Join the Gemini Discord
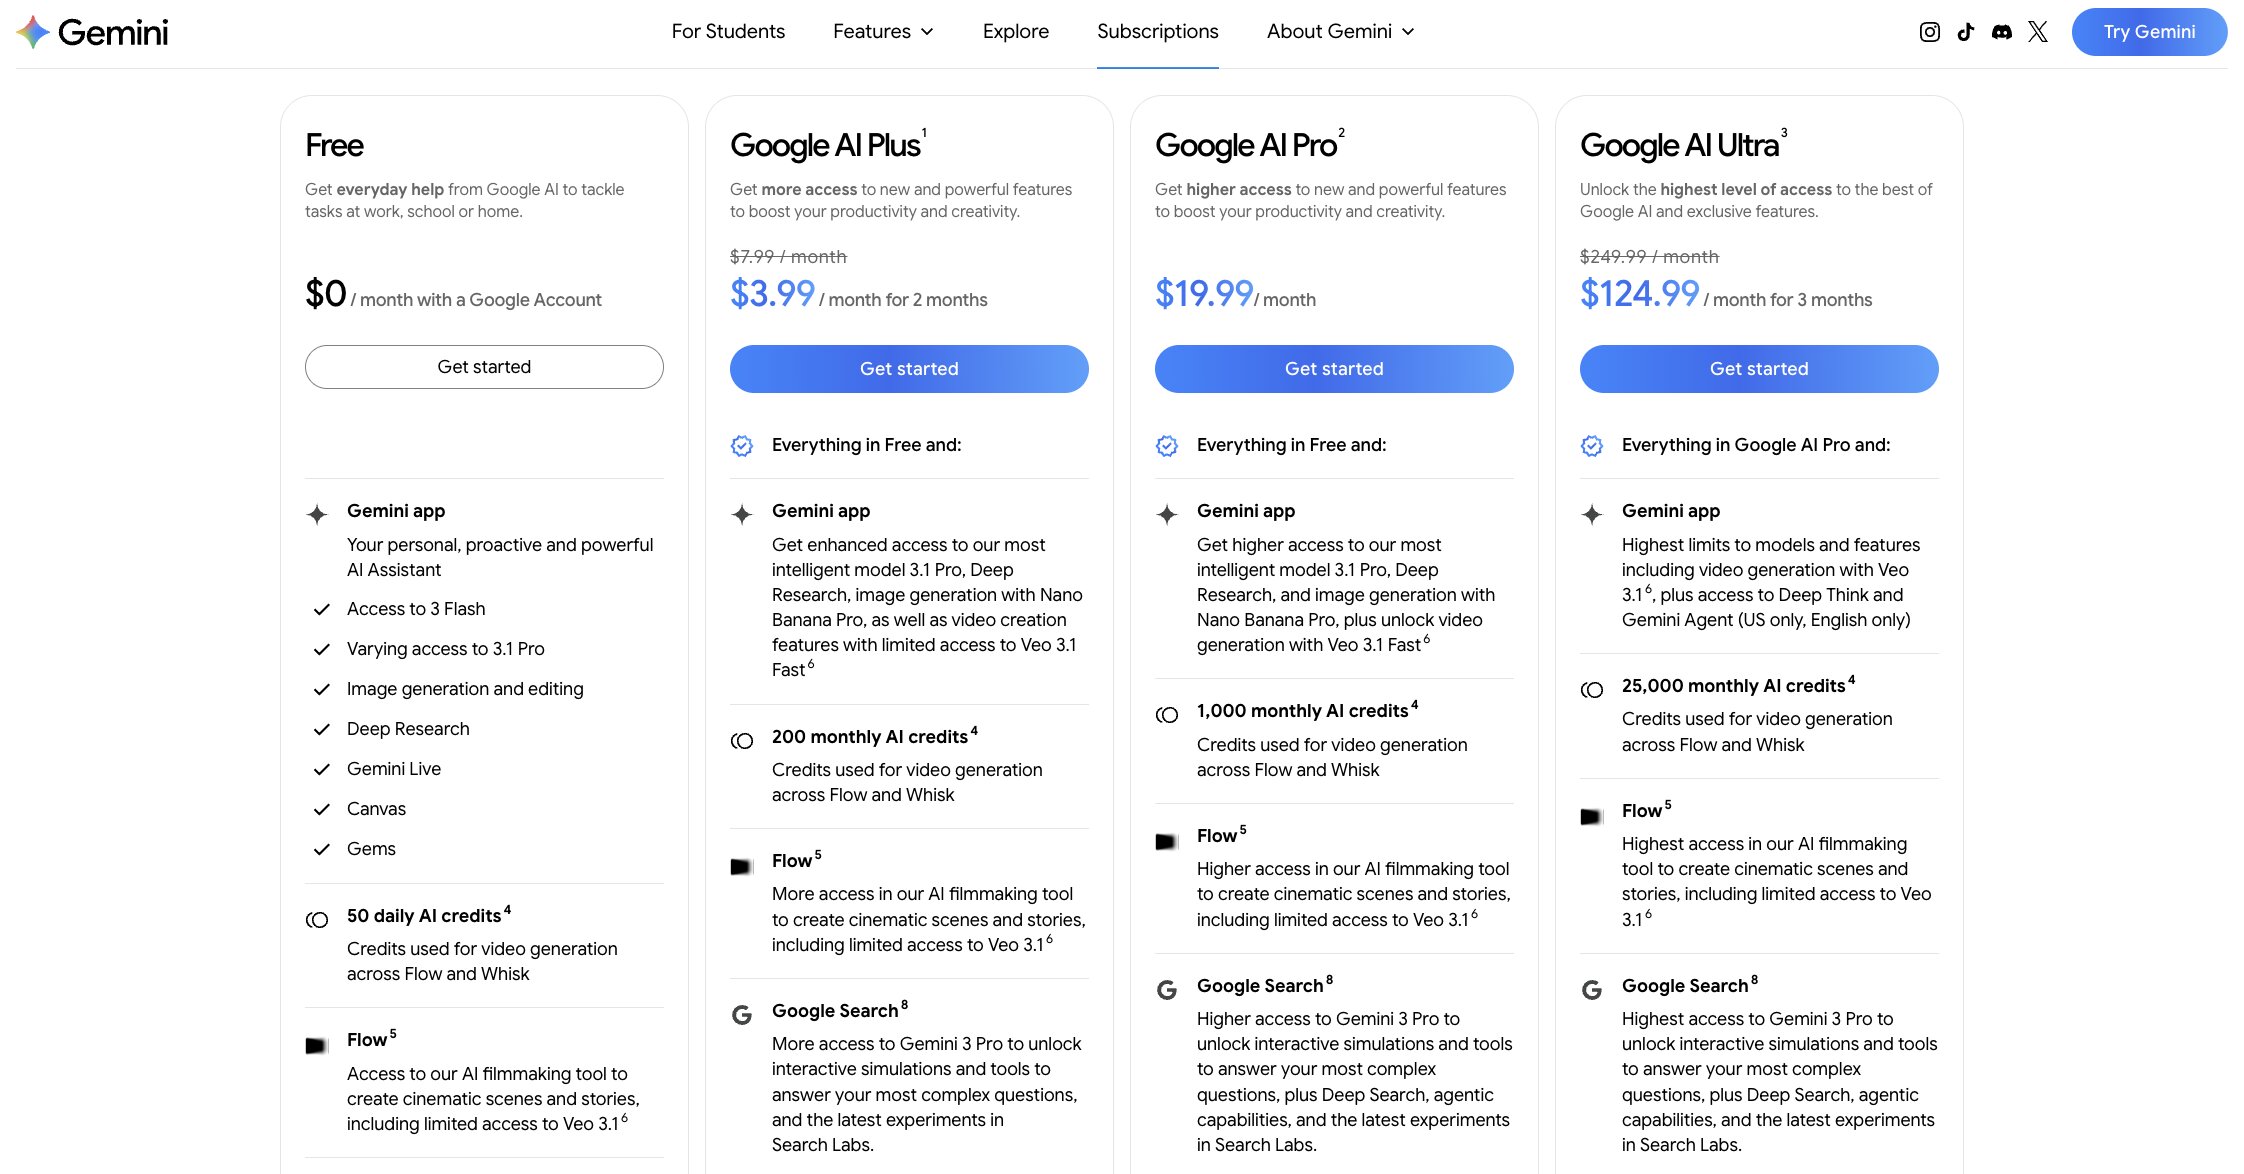The width and height of the screenshot is (2244, 1174). [2001, 31]
